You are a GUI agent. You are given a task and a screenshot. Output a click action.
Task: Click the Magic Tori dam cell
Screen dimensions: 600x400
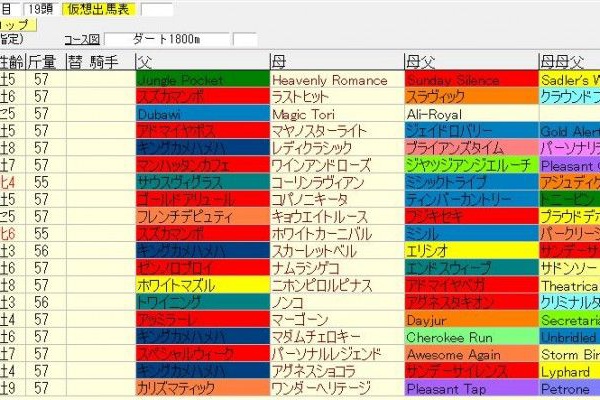point(336,113)
